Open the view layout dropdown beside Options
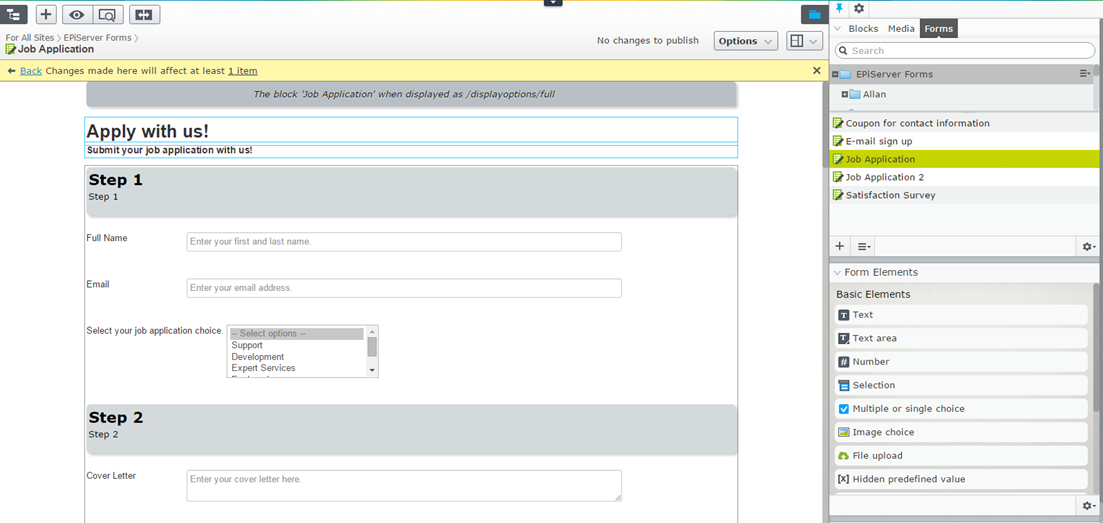Image resolution: width=1103 pixels, height=523 pixels. [x=804, y=41]
